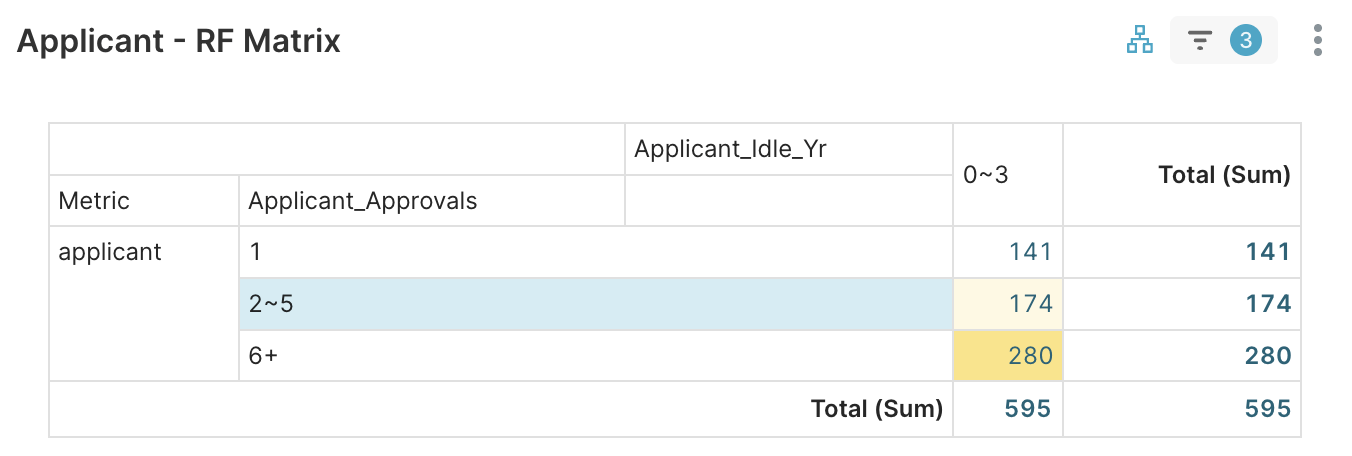Click the bold 280 row total

pos(1267,356)
